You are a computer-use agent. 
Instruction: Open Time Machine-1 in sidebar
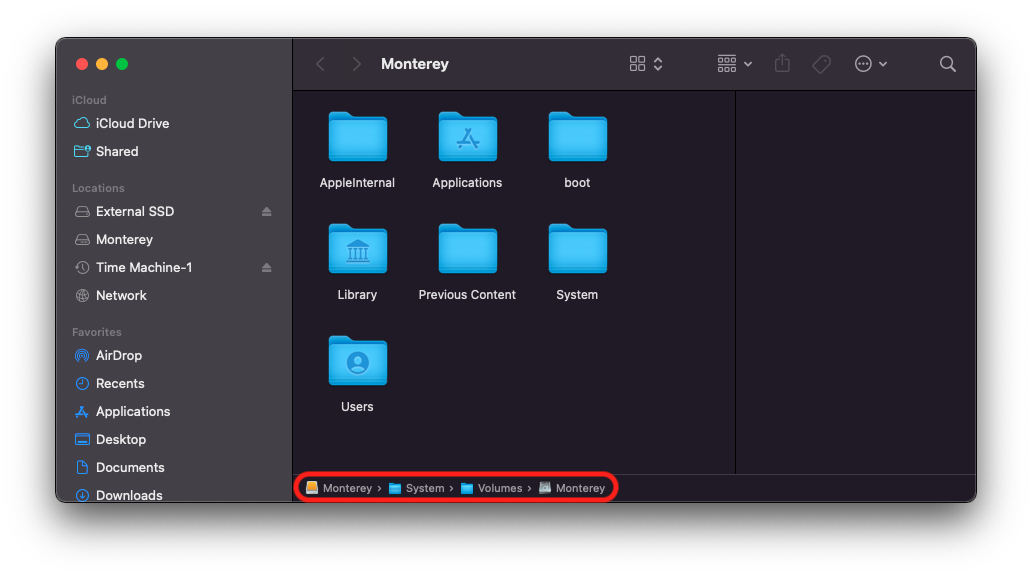pyautogui.click(x=134, y=267)
